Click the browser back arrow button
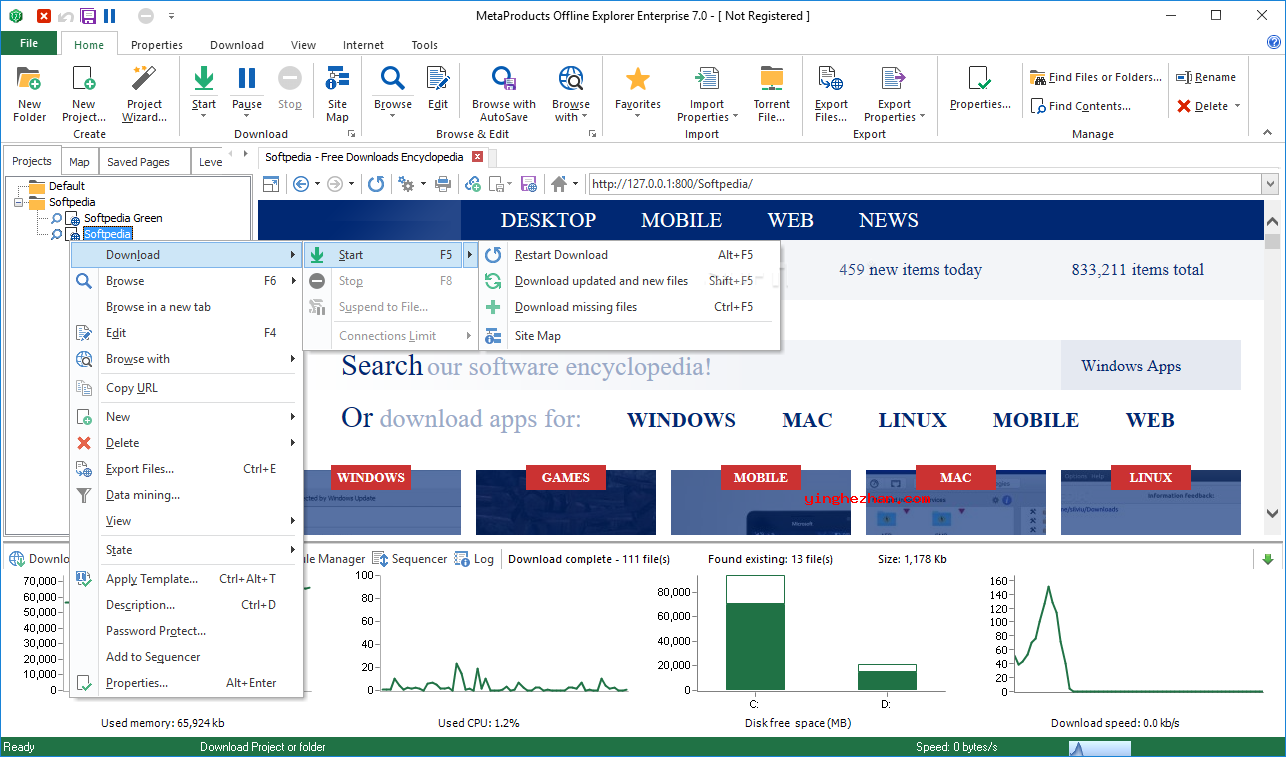This screenshot has height=757, width=1286. (300, 184)
